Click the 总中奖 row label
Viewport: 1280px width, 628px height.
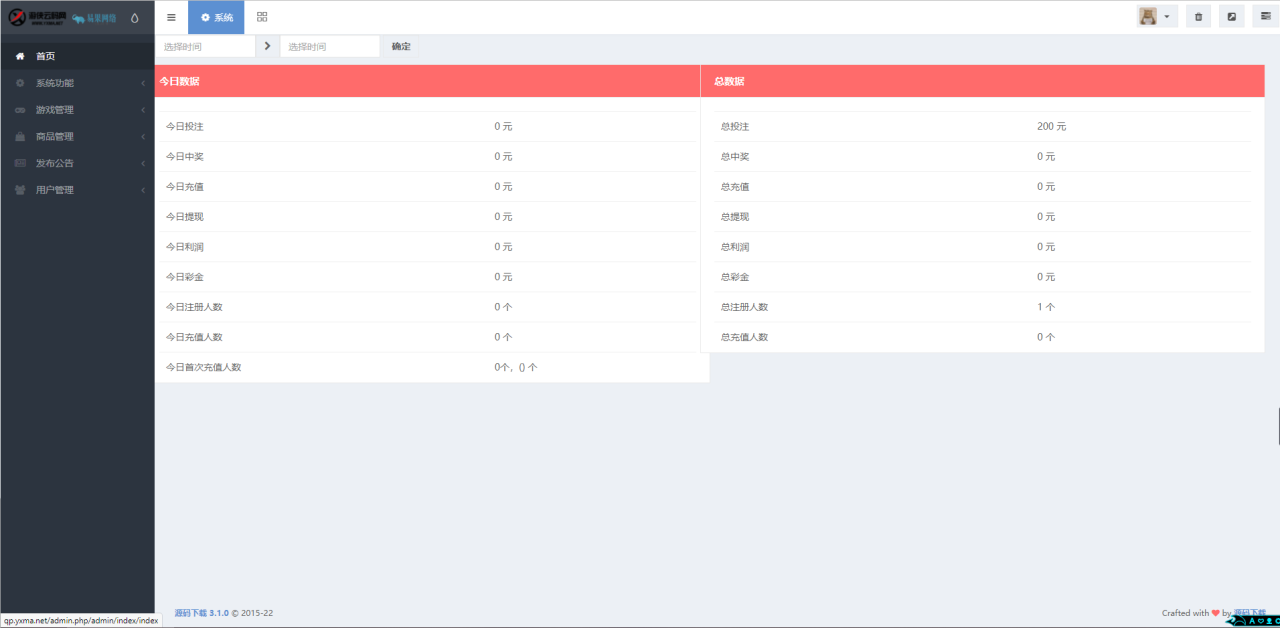tap(735, 157)
